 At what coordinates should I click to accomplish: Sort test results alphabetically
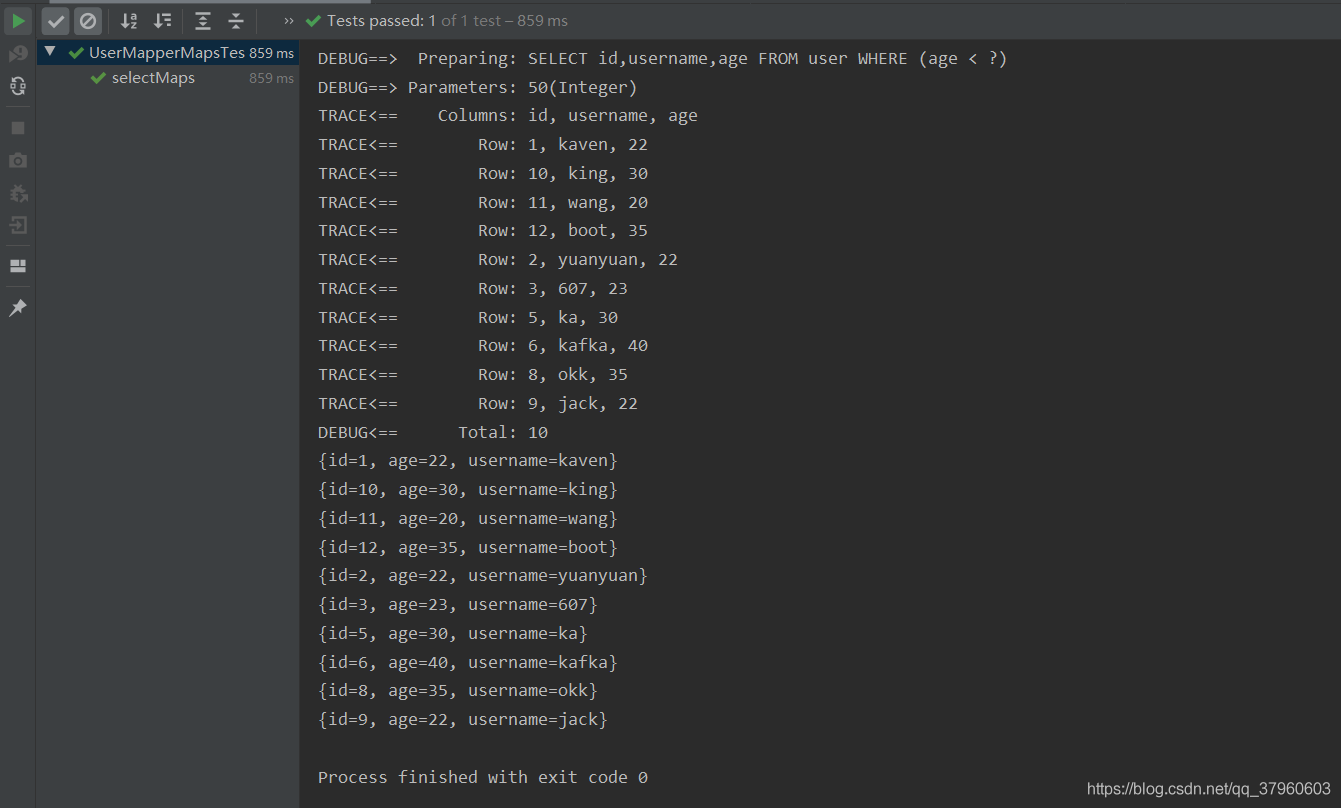(129, 21)
